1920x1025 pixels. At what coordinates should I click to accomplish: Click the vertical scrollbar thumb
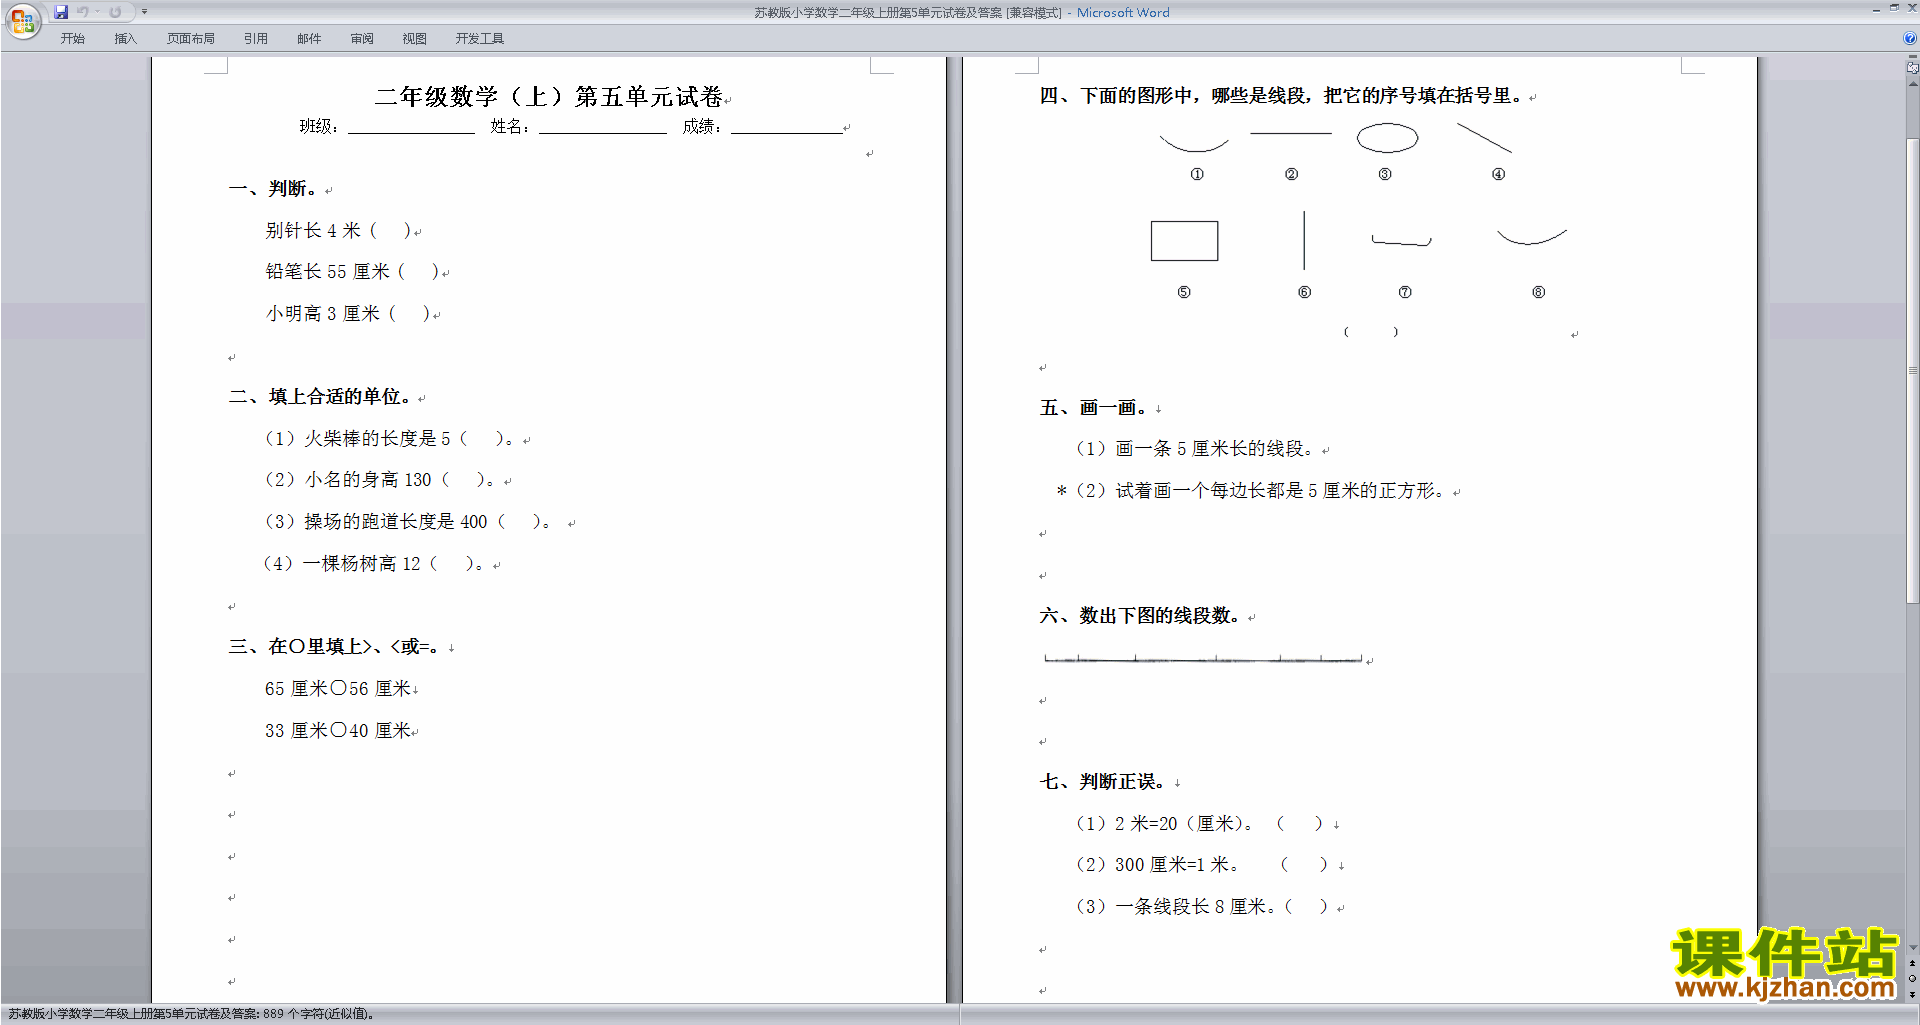click(1912, 370)
